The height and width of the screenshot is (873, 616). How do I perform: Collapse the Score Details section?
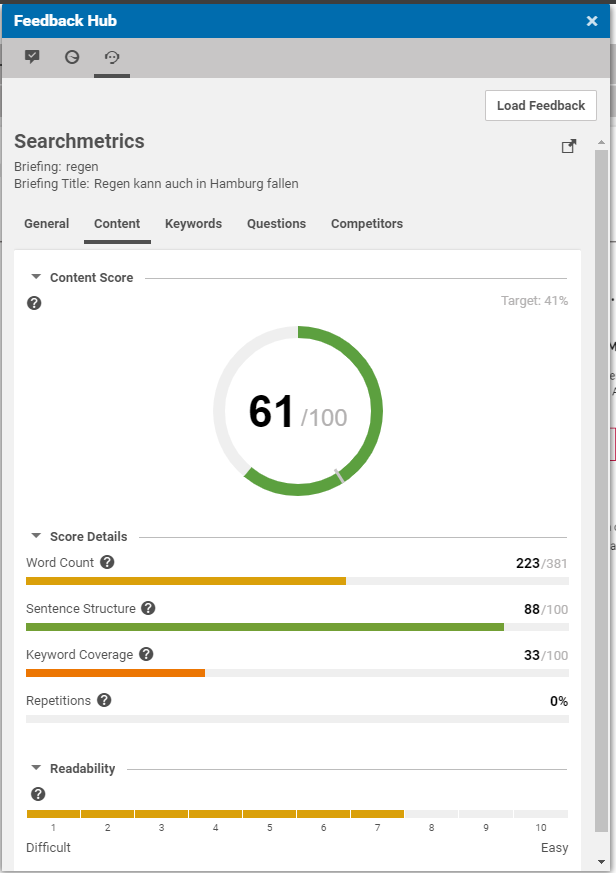37,536
